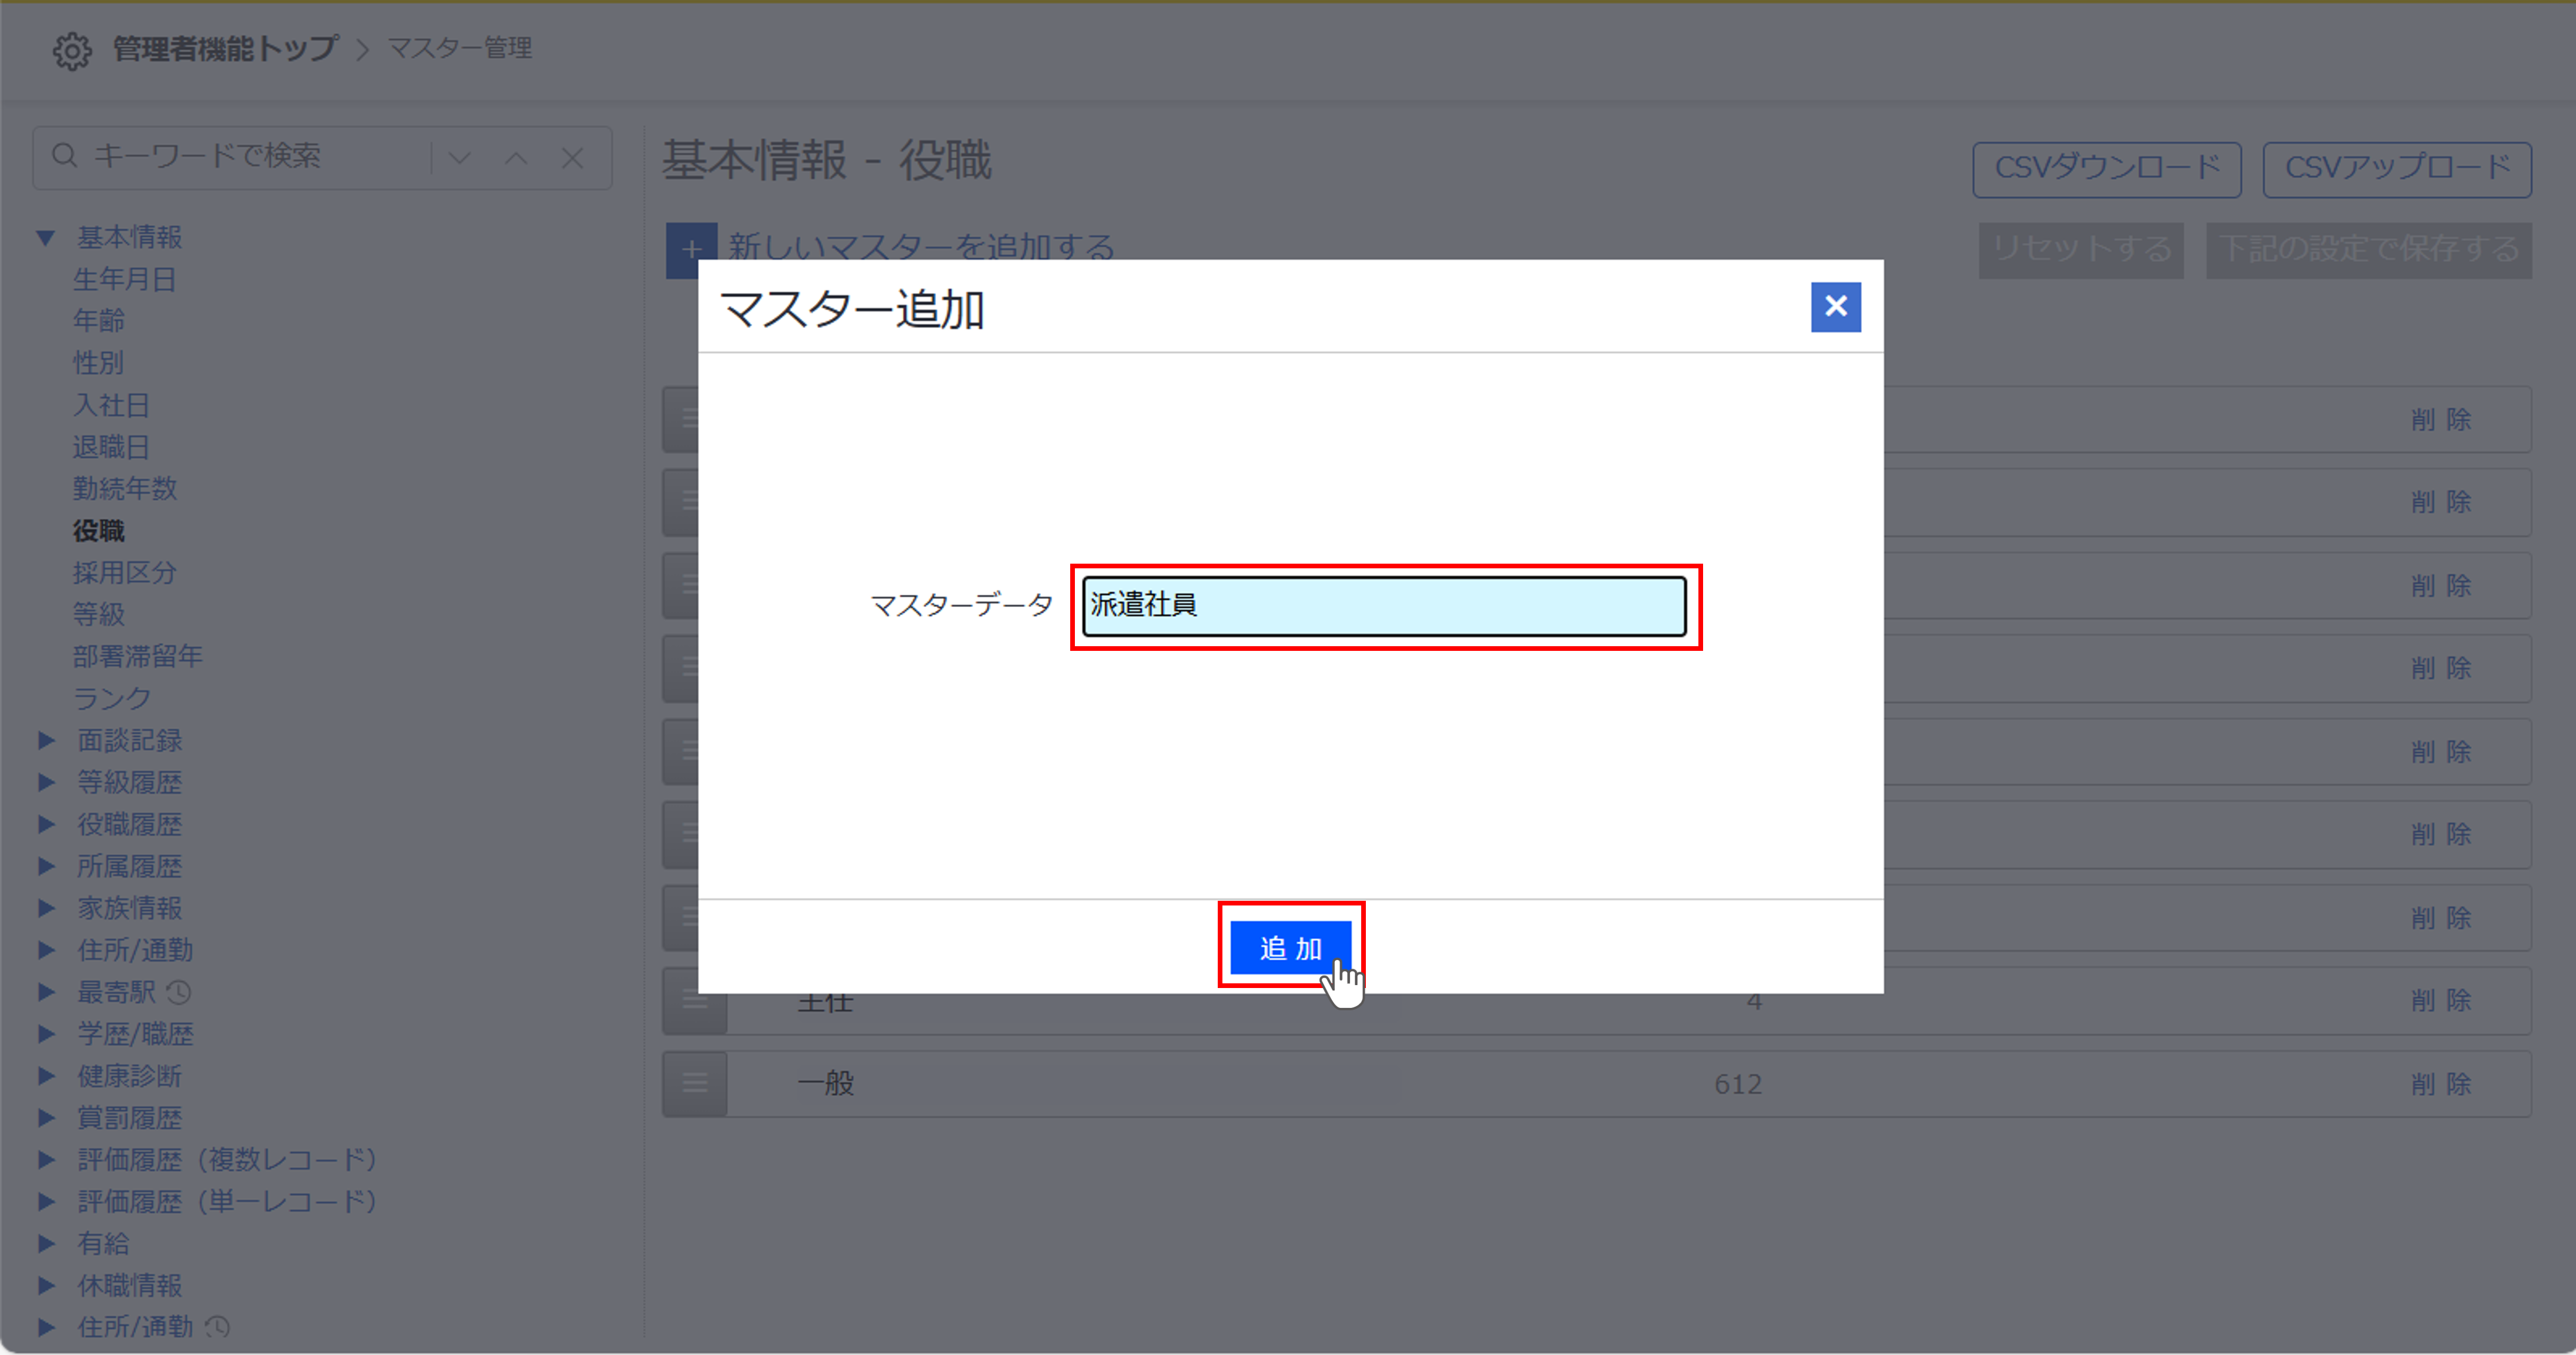Close the マスター追加 dialog with X
The width and height of the screenshot is (2576, 1355).
pyautogui.click(x=1835, y=307)
